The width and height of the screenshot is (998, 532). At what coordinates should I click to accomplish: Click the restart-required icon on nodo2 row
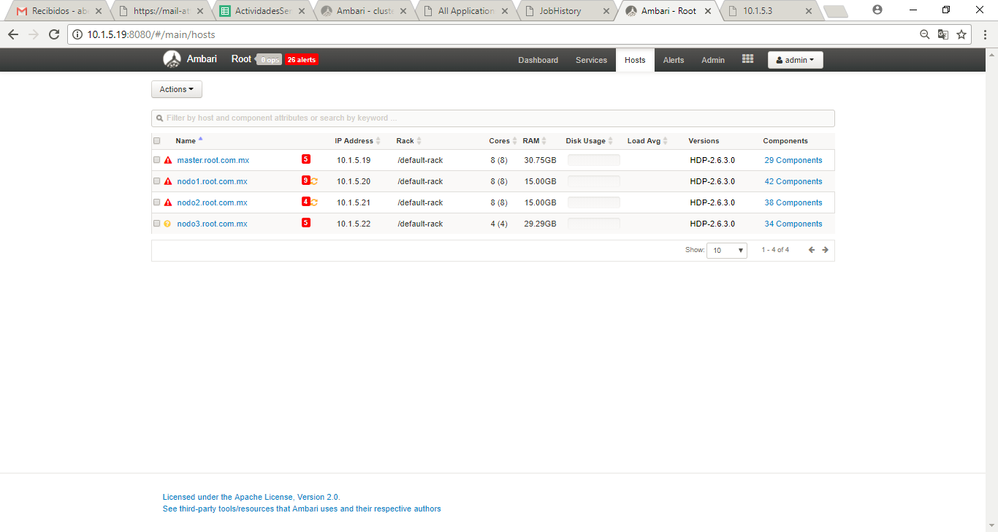coord(314,202)
